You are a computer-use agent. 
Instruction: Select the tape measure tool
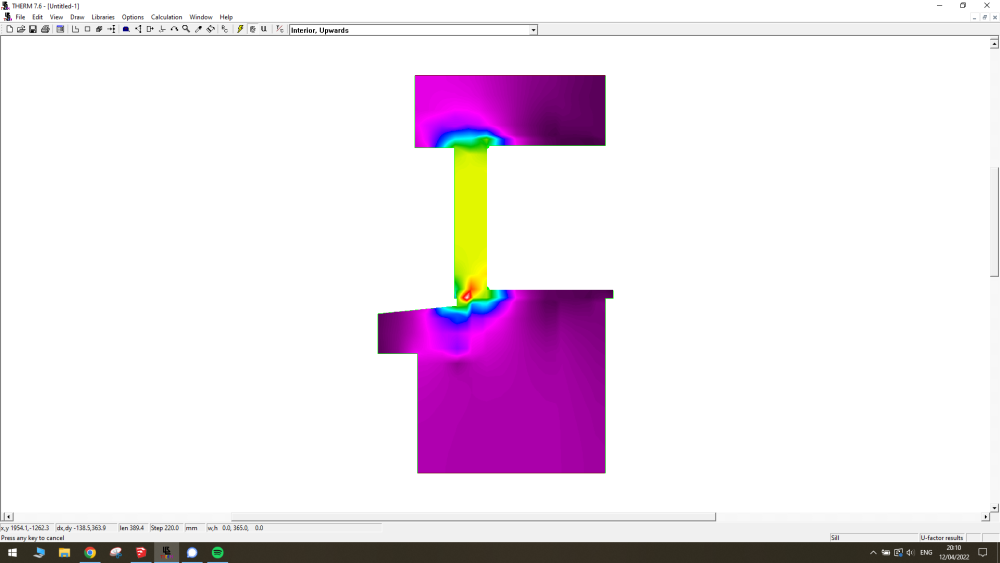click(210, 29)
